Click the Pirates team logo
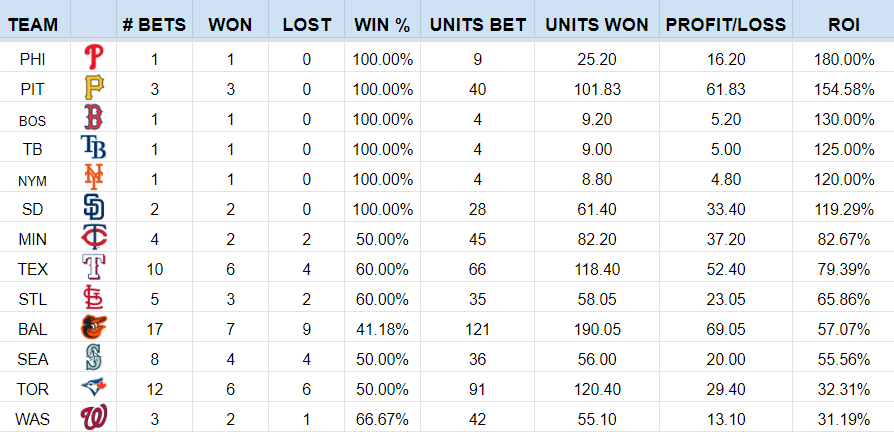Screen dimensions: 894x432 [x=94, y=88]
